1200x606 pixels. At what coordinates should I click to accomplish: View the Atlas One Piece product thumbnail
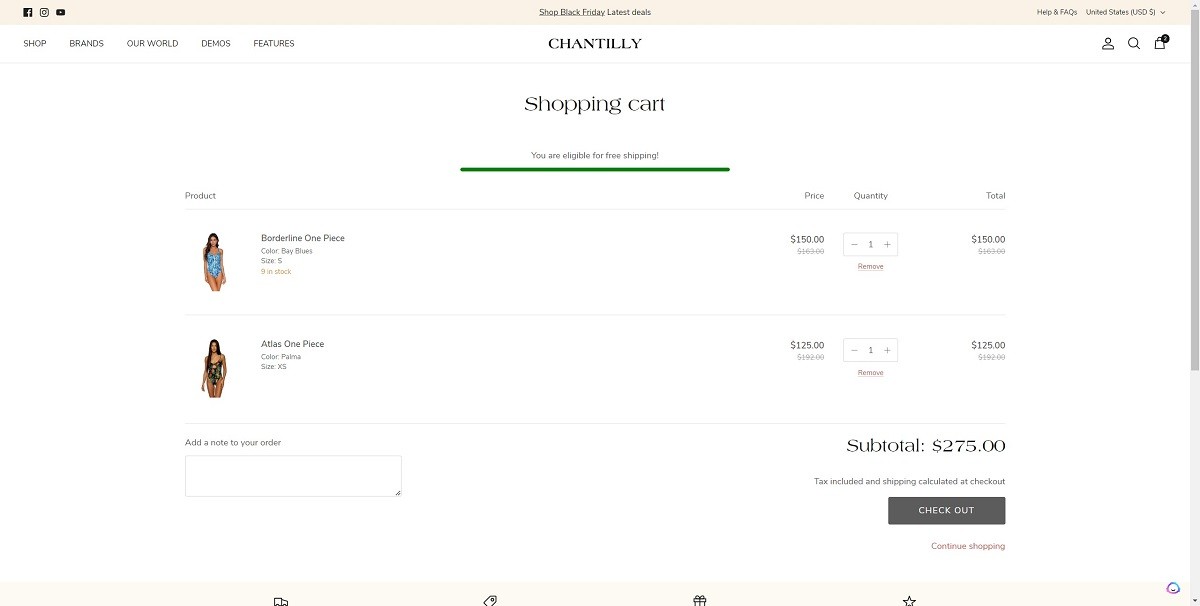213,366
